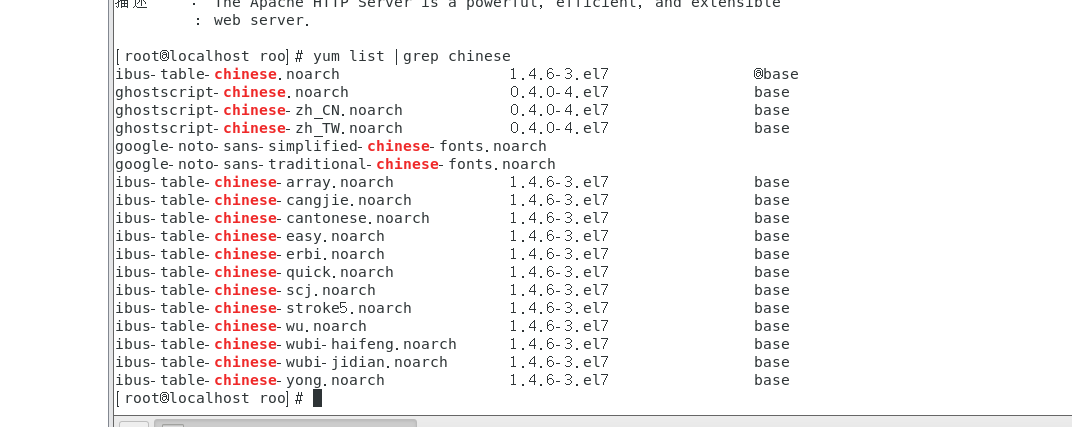Select the ghostscript-chinese.noarch package name
Viewport: 1072px width, 427px height.
pos(232,92)
